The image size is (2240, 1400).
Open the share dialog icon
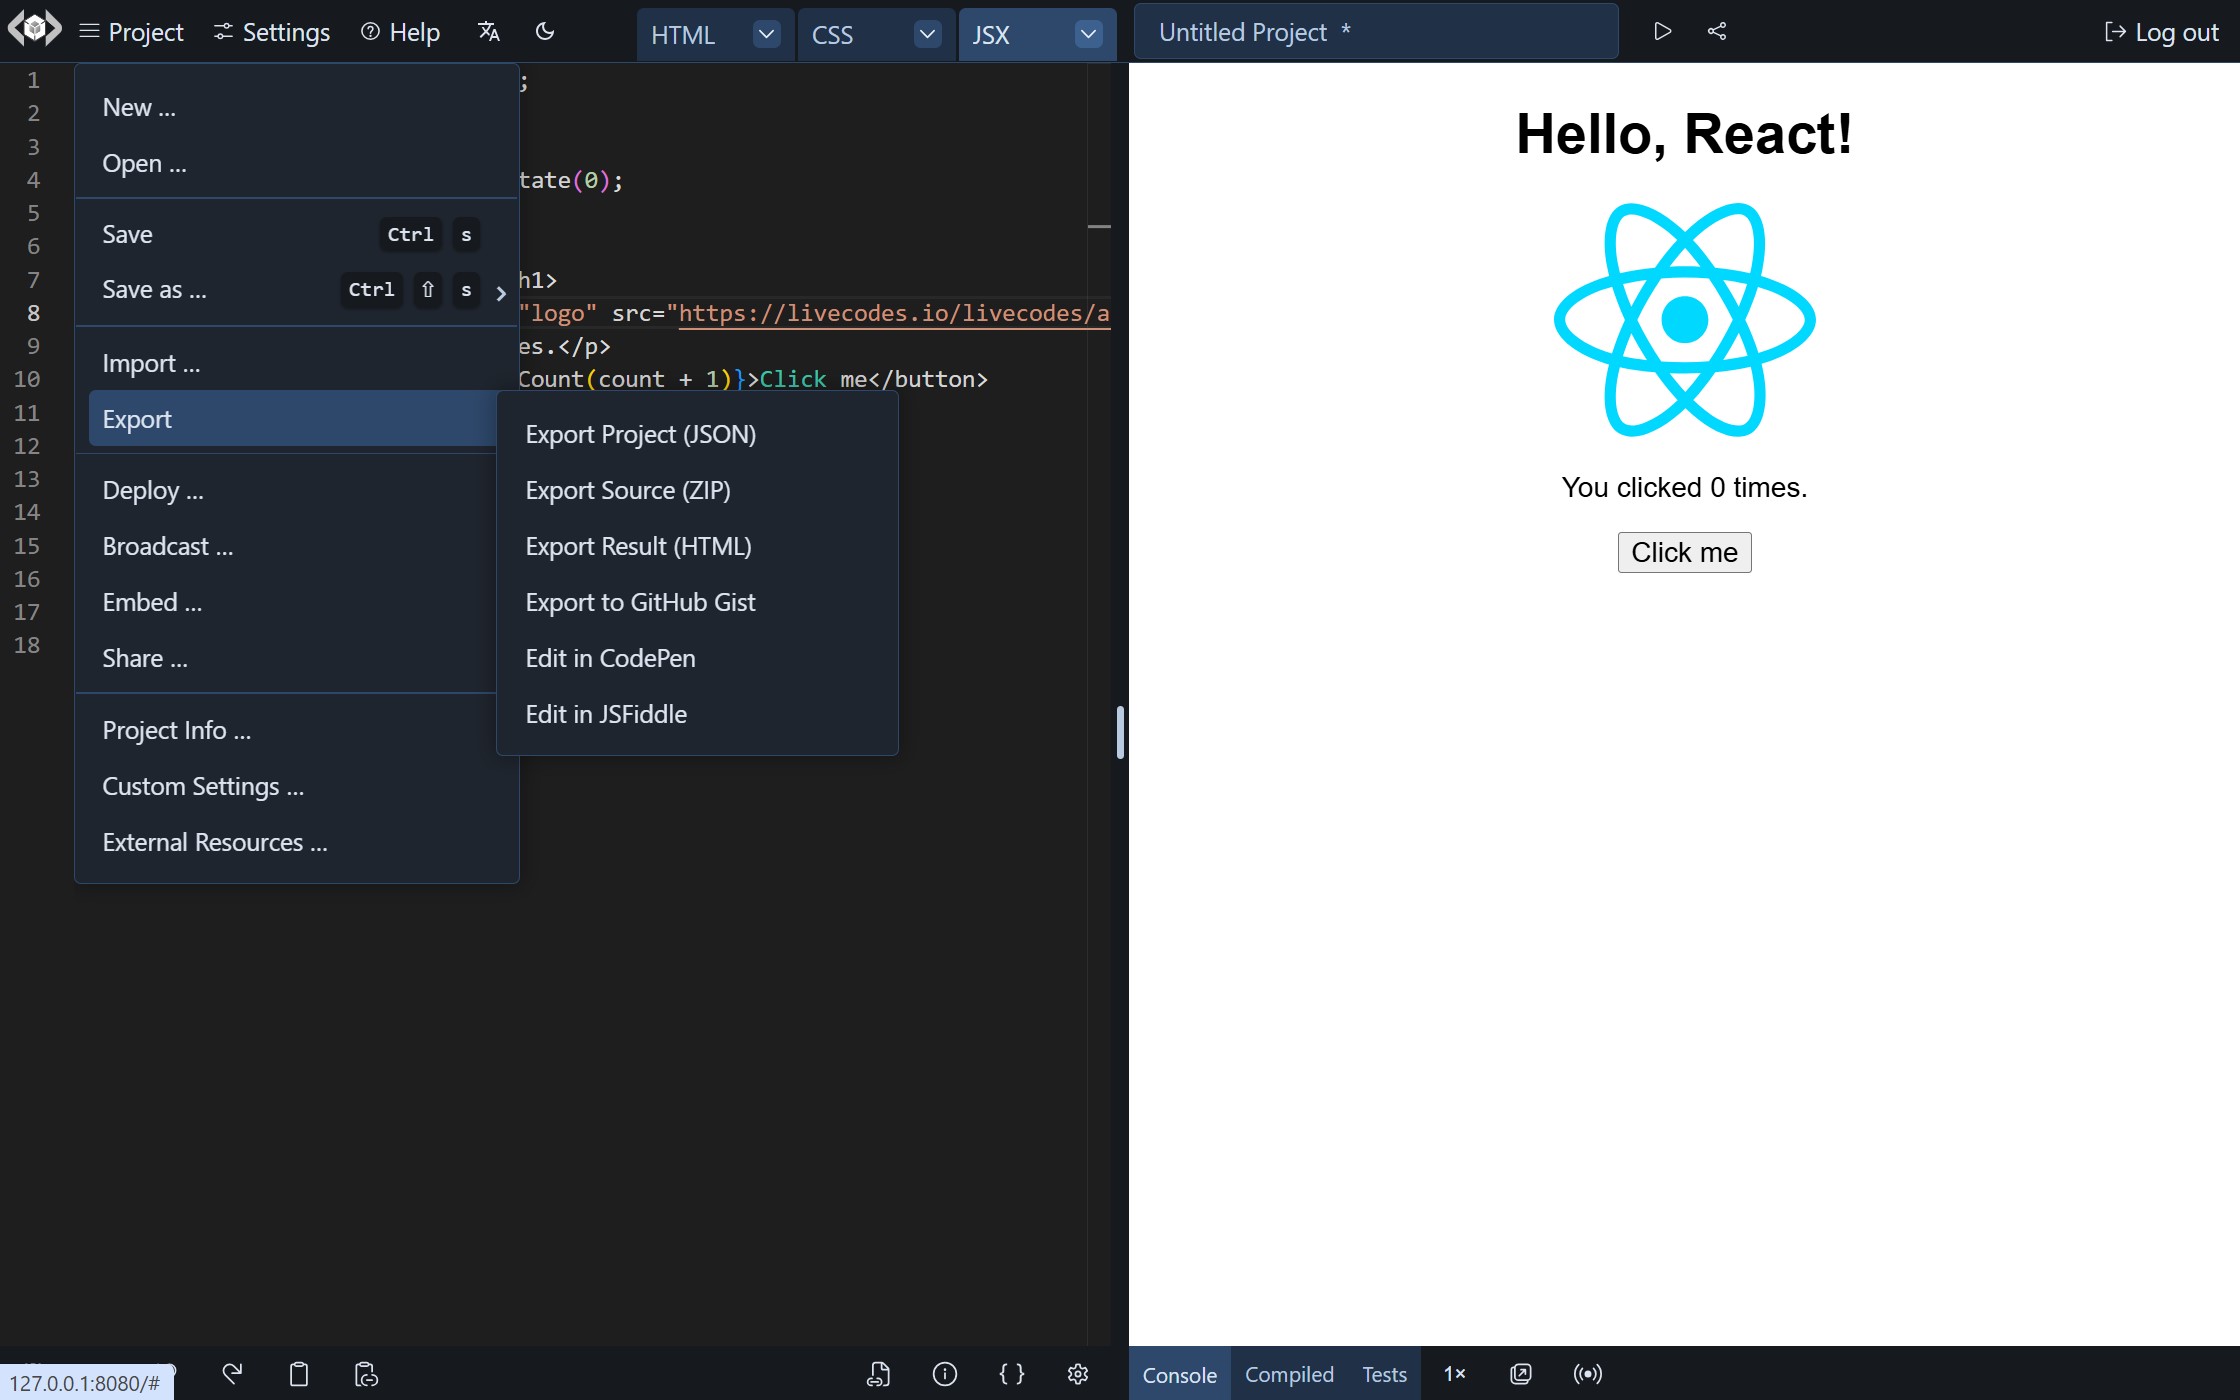point(1717,31)
